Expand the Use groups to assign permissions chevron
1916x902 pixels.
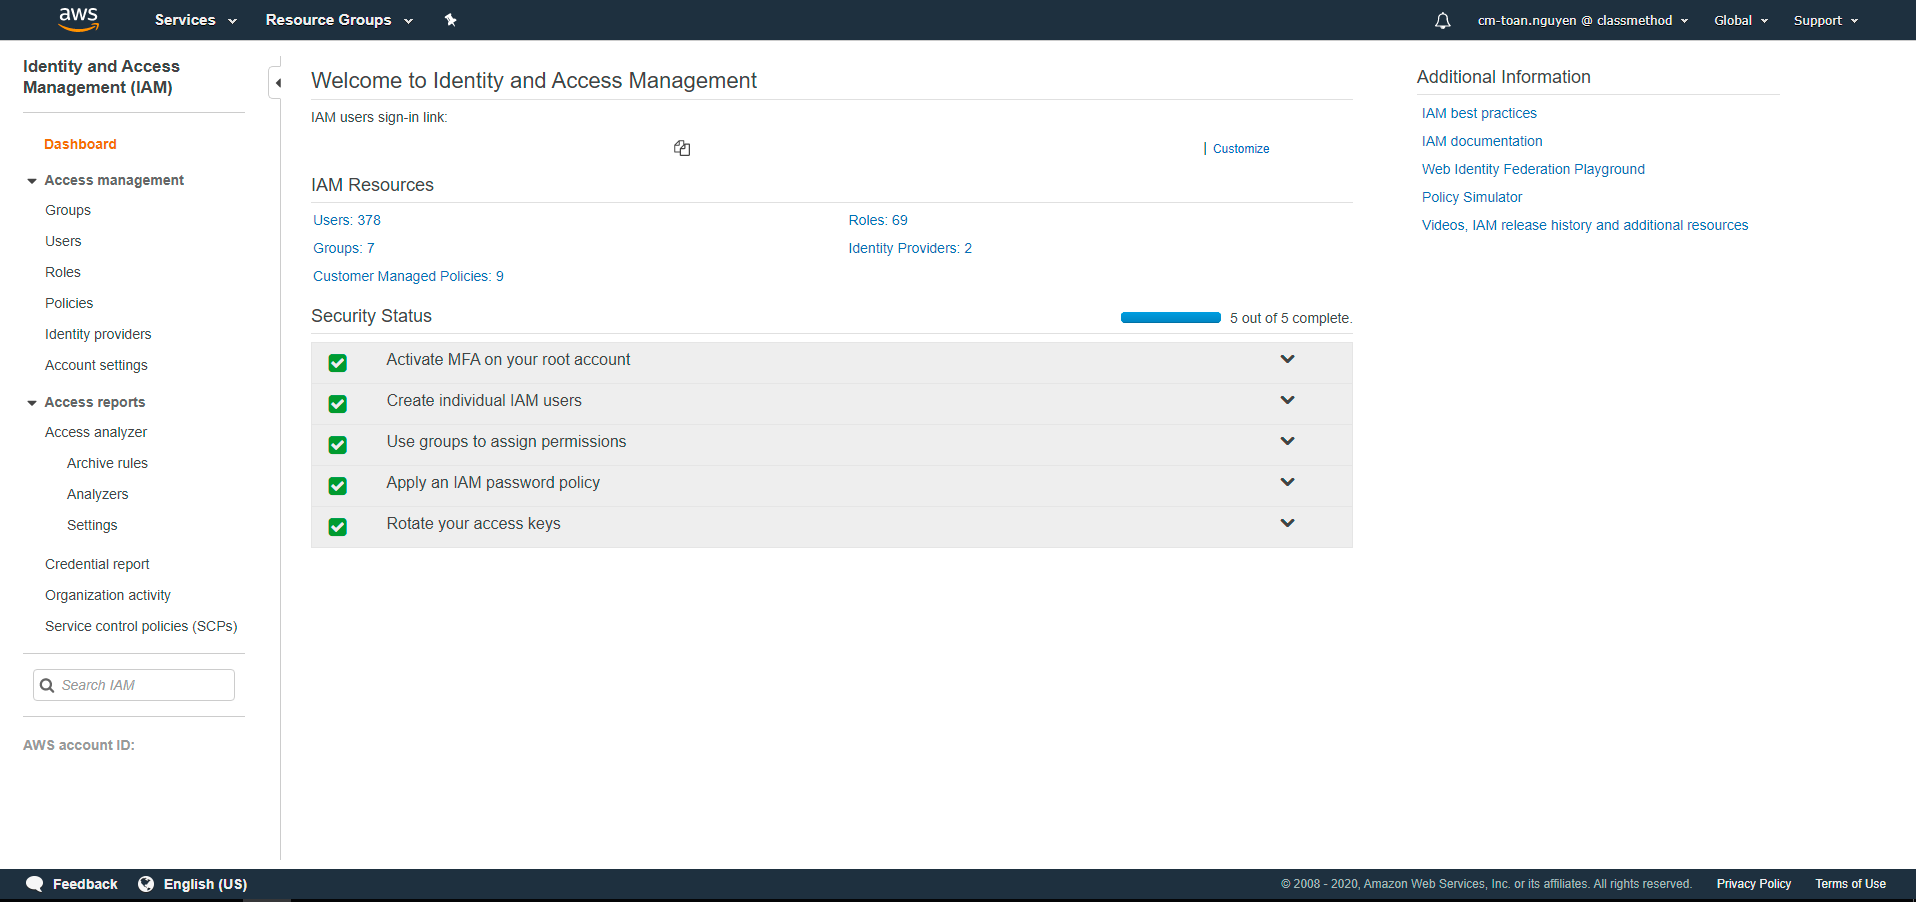[x=1287, y=441]
